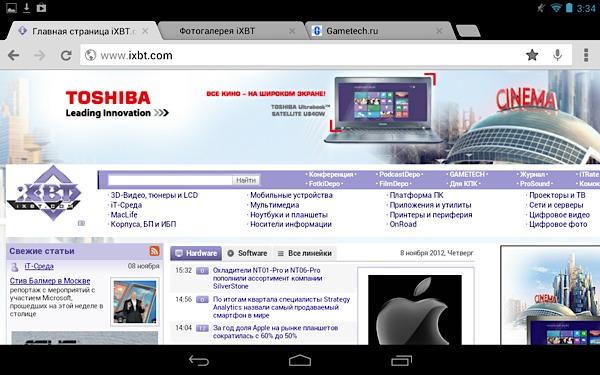
Task: Open the FilmDepo link
Action: 393,184
